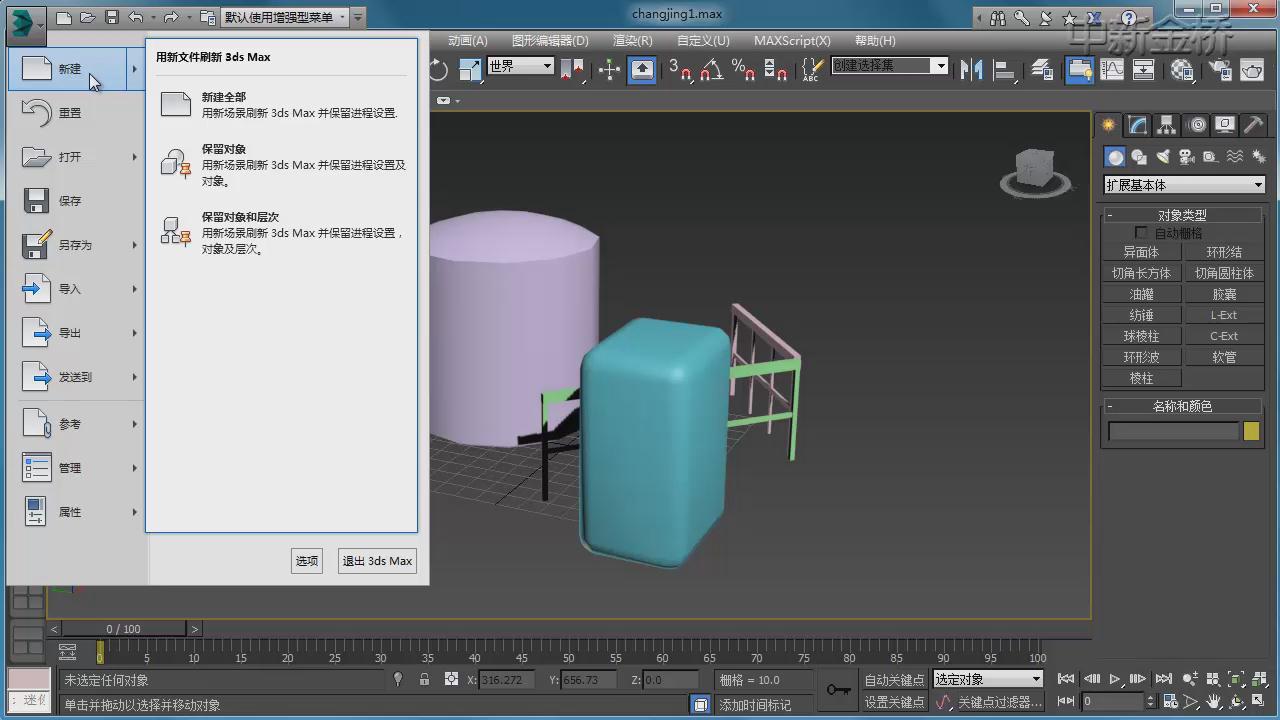Select the Space Warps category icon
This screenshot has width=1280, height=720.
[1234, 157]
